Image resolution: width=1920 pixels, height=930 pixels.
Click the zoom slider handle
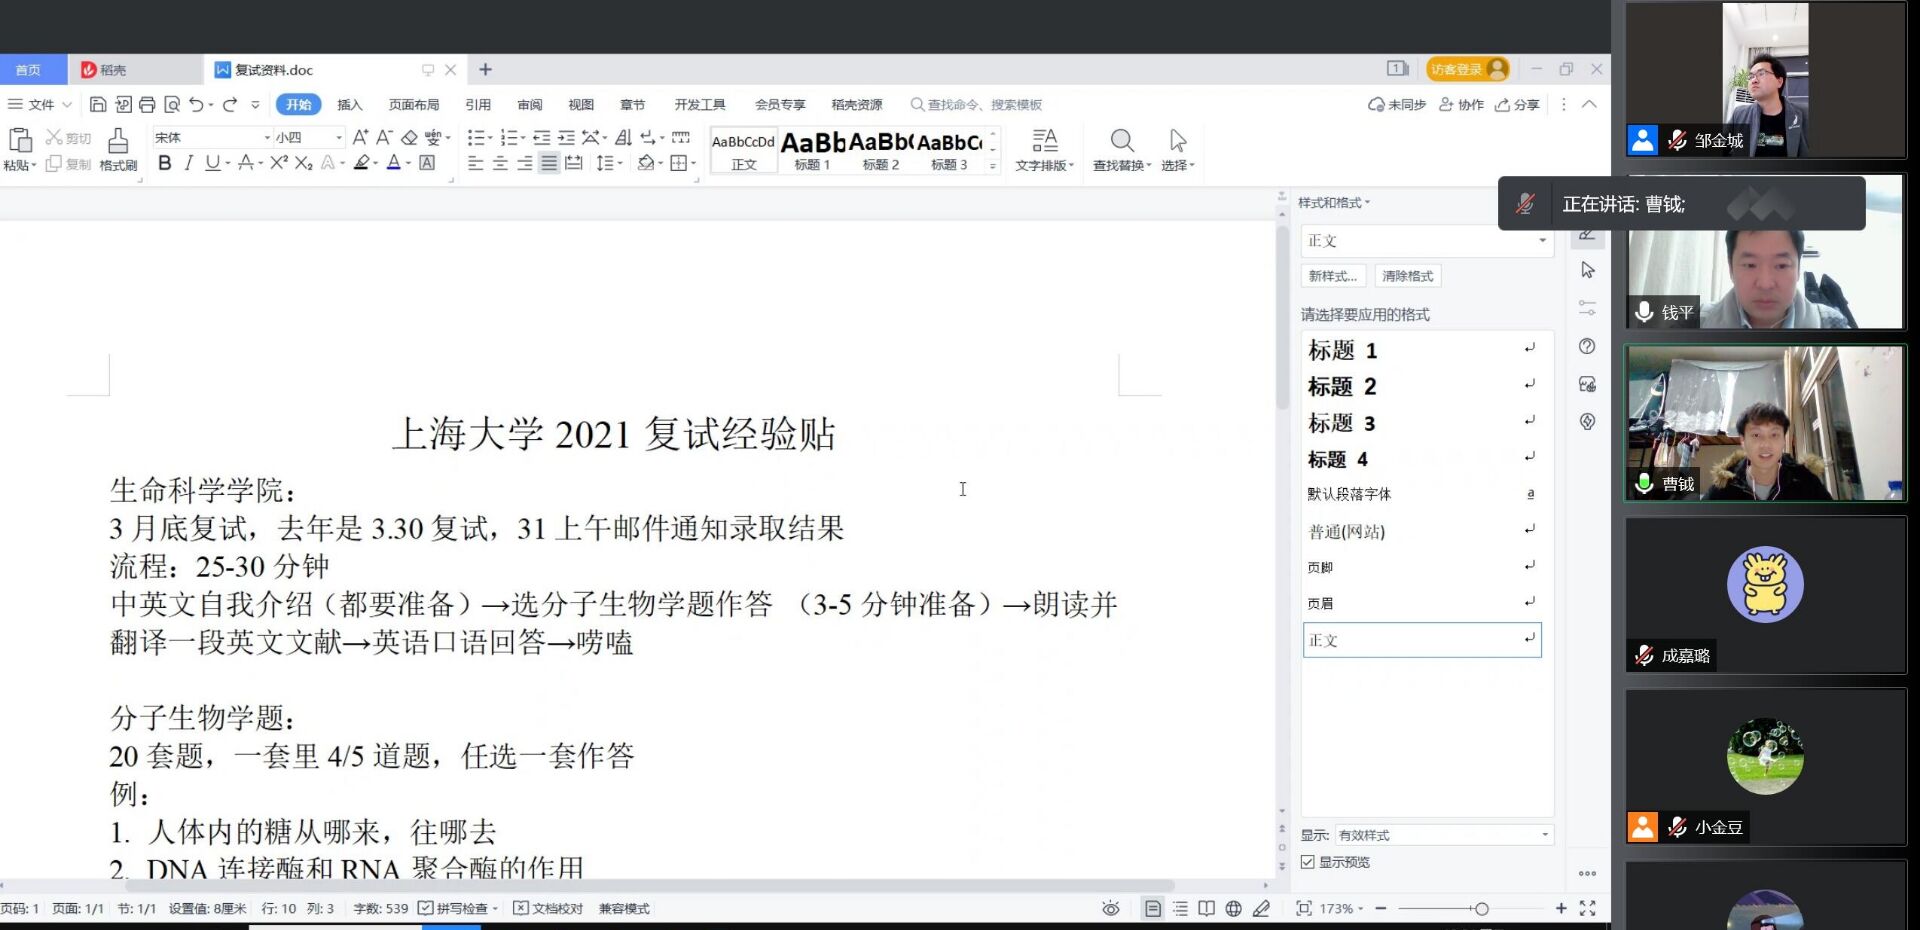tap(1481, 908)
